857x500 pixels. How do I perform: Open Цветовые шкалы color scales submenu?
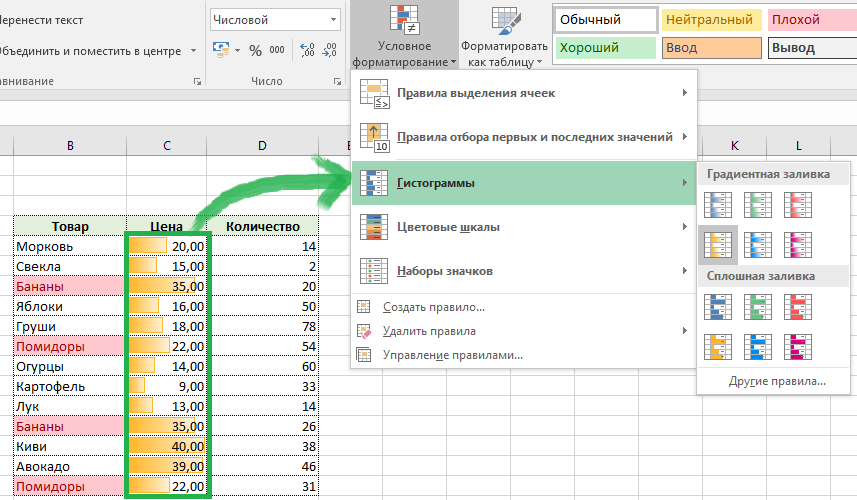pos(524,227)
